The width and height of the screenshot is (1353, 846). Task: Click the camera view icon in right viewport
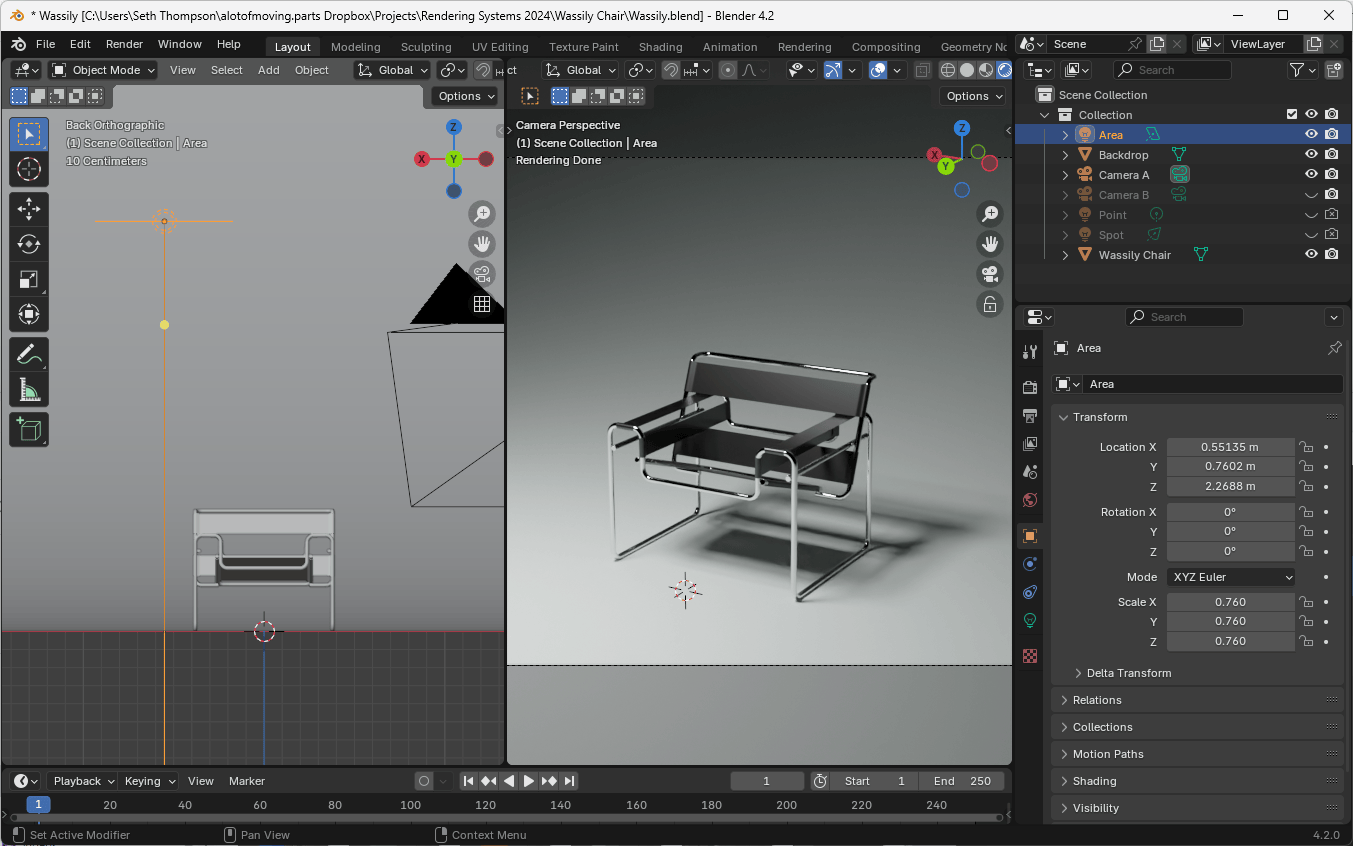pyautogui.click(x=990, y=274)
